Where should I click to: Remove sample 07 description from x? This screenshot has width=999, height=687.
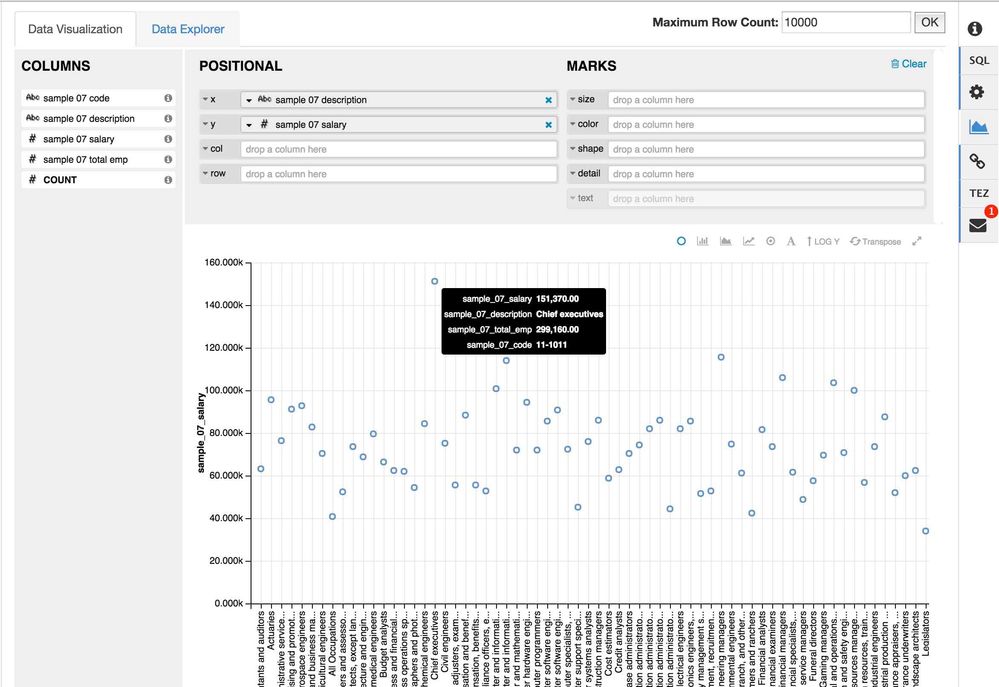[x=549, y=100]
